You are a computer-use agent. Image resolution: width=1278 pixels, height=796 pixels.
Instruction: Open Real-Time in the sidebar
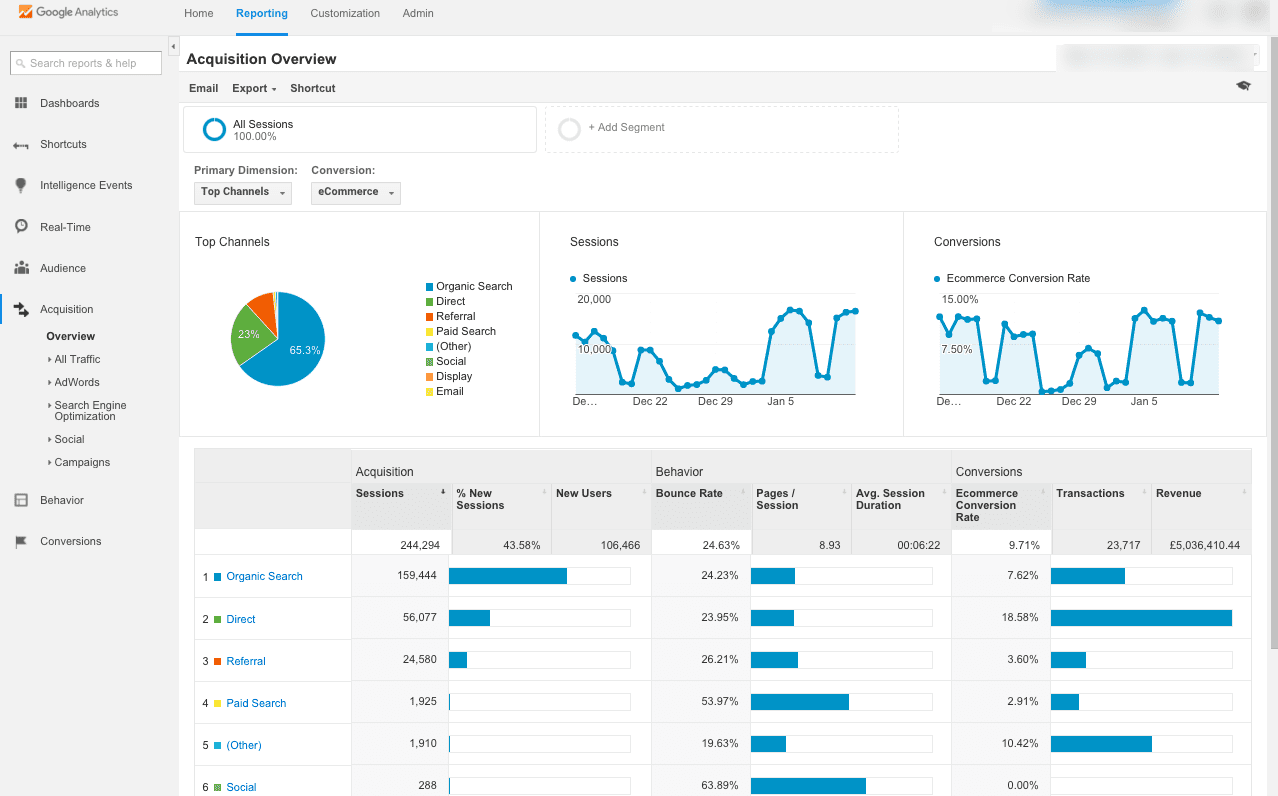point(65,227)
